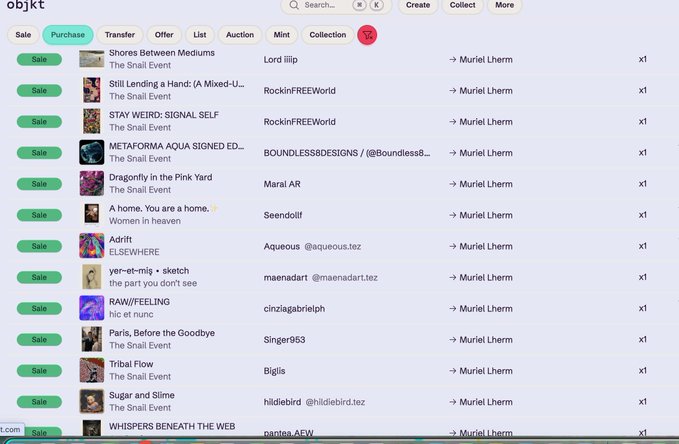Click the objkt logo
679x444 pixels.
26,5
